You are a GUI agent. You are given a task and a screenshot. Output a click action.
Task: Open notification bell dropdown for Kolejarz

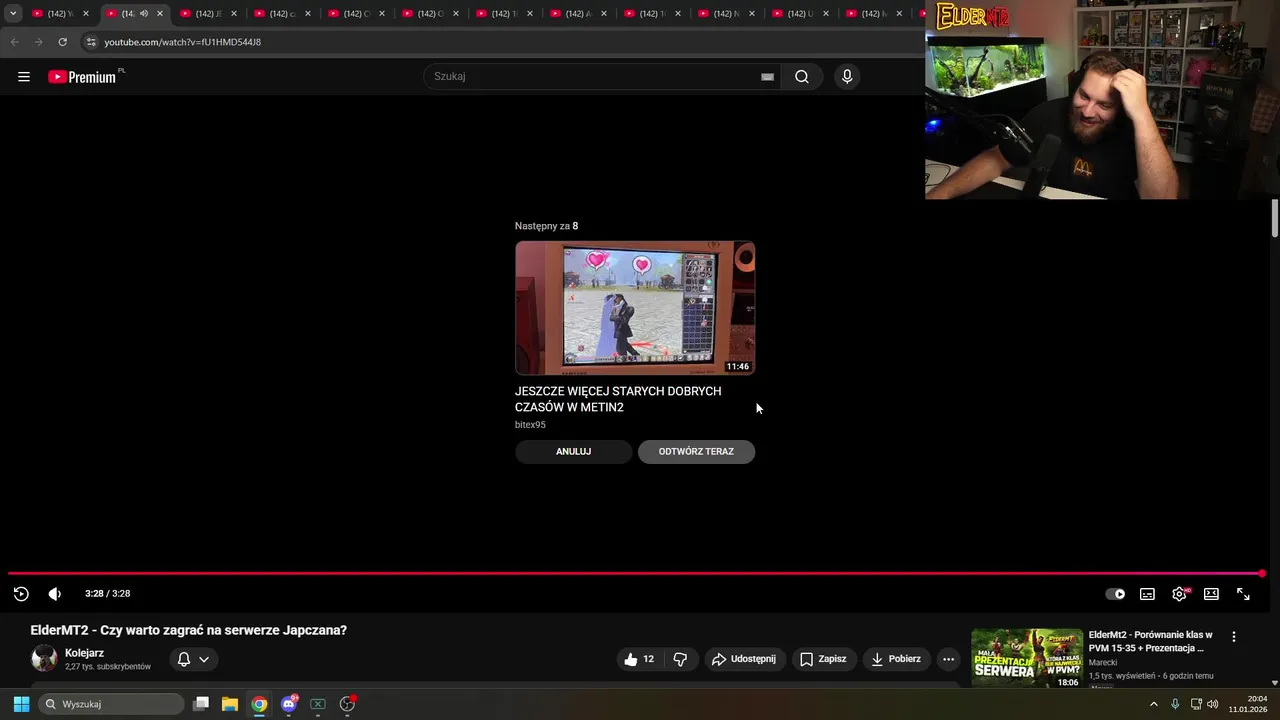193,659
